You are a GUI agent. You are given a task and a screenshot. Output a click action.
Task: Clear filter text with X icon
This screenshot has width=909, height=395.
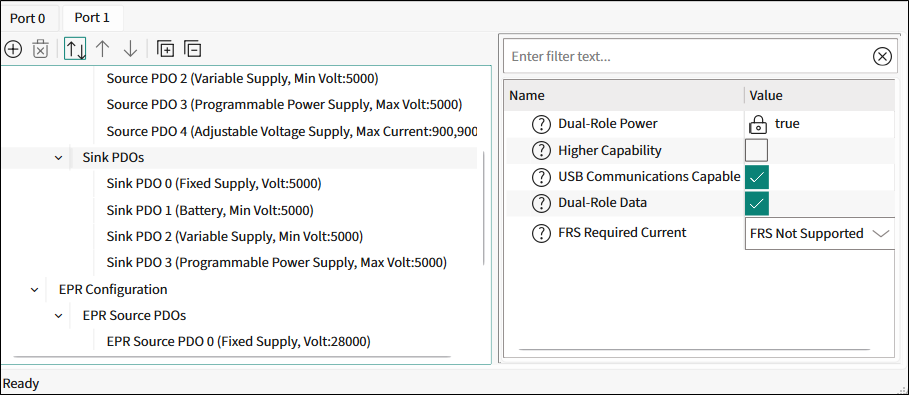pos(882,56)
